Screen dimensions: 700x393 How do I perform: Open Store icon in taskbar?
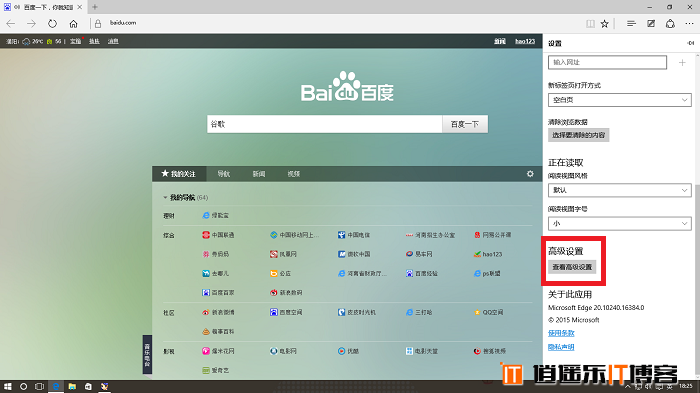pyautogui.click(x=88, y=386)
